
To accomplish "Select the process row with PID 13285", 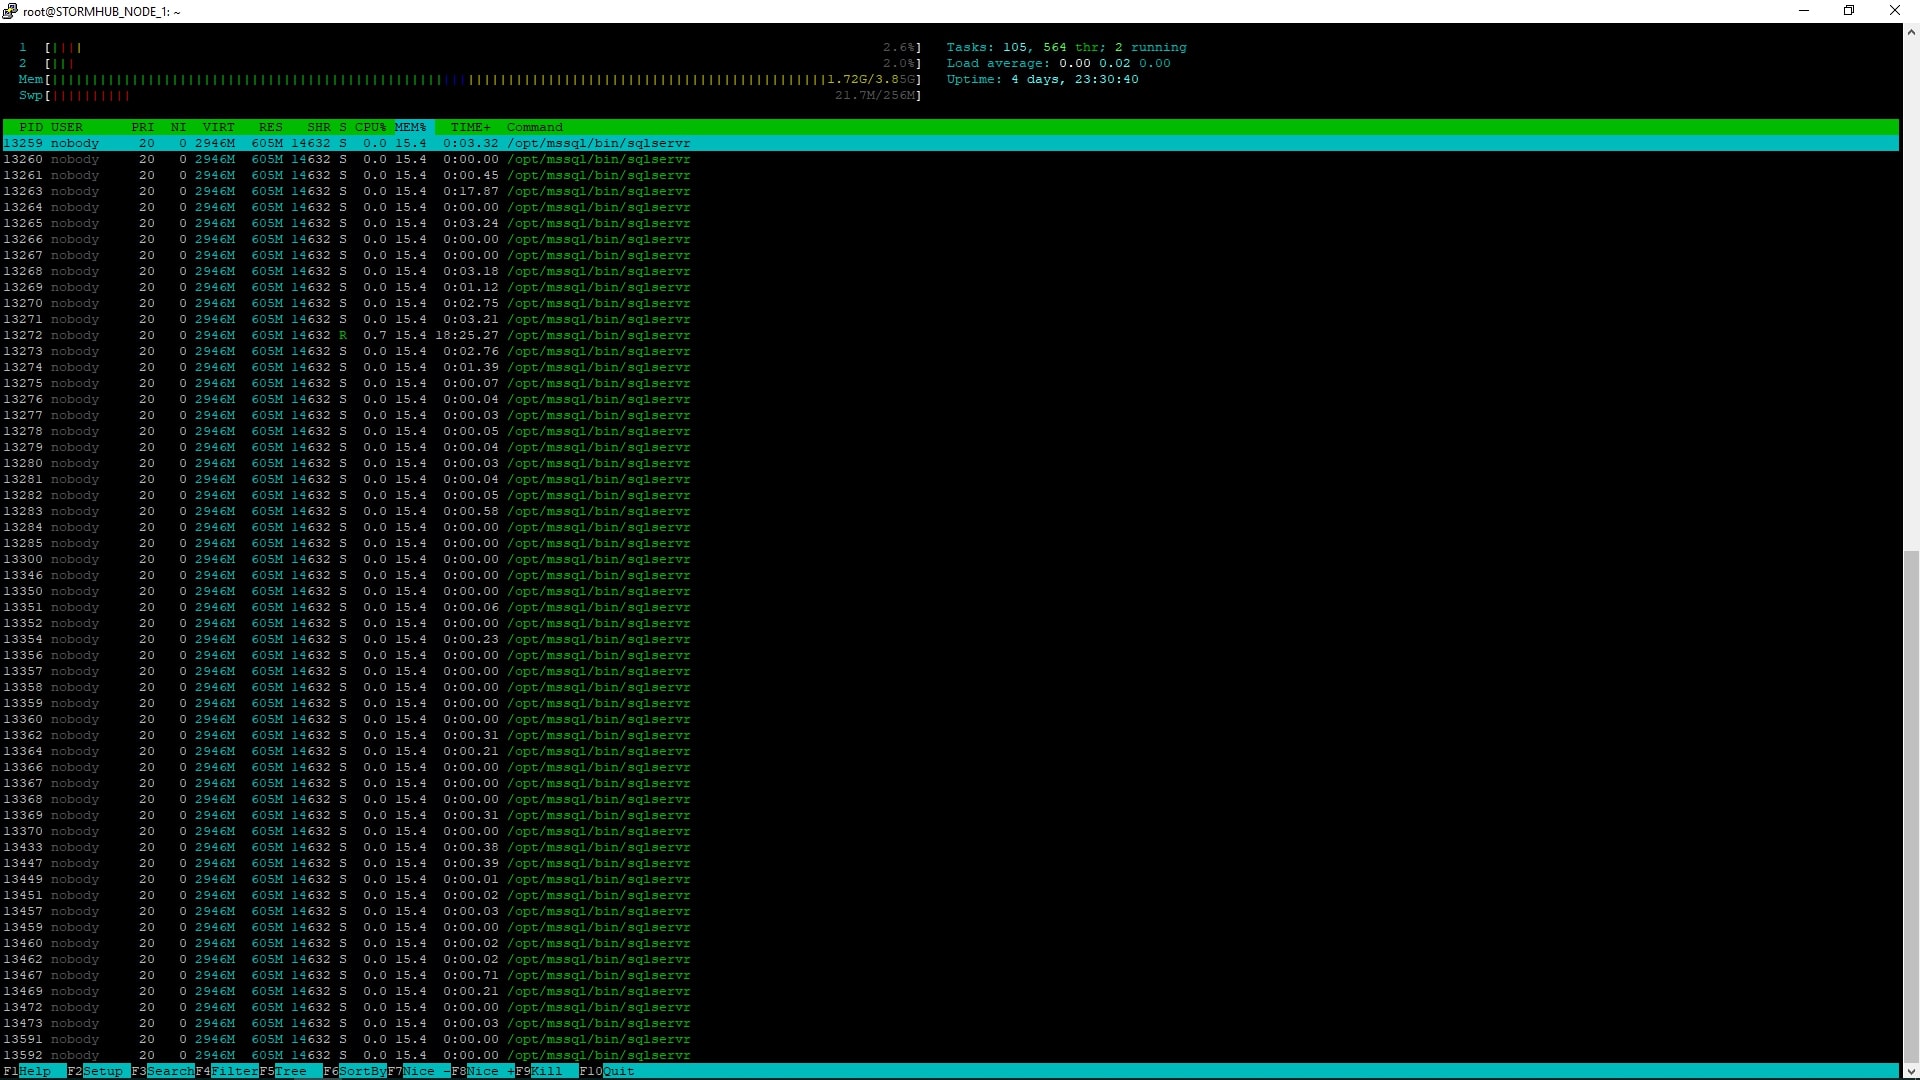I will pos(950,543).
